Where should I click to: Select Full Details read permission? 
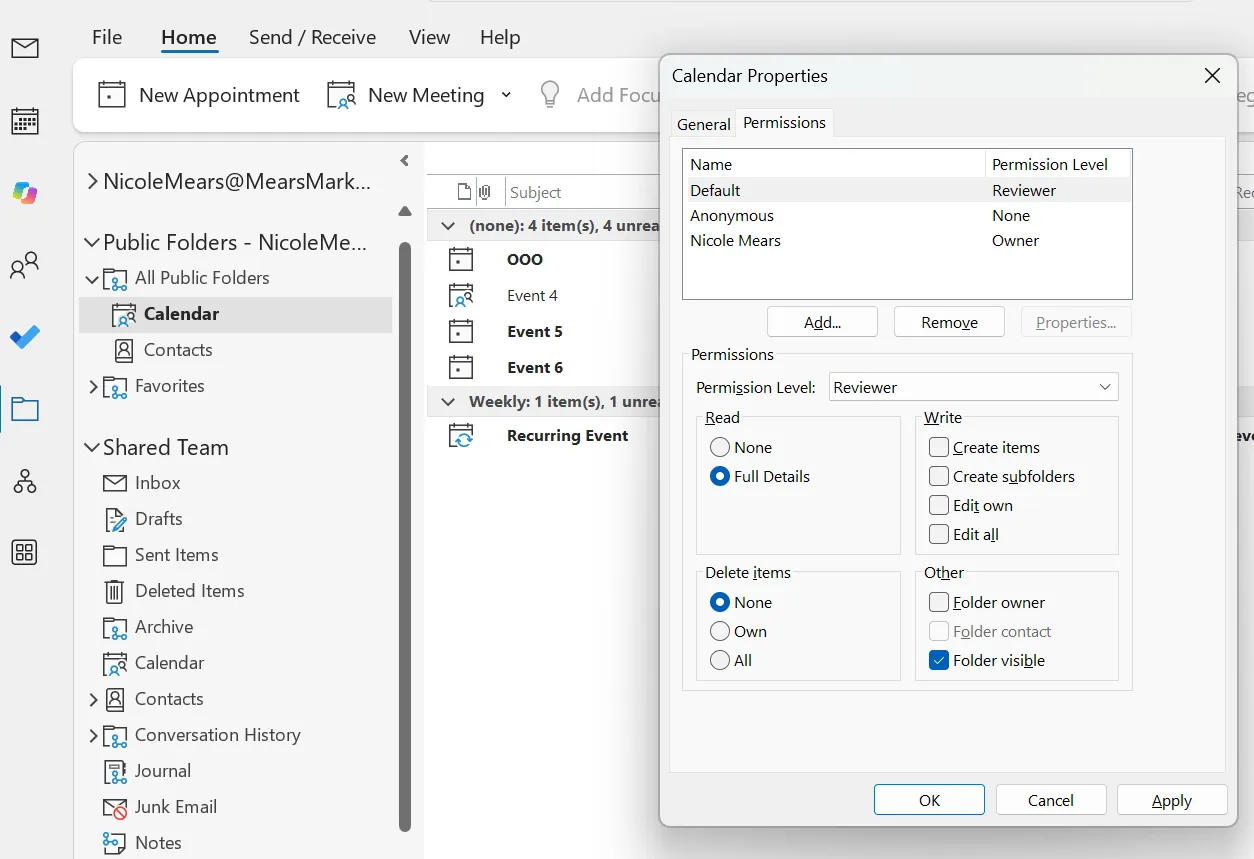719,477
